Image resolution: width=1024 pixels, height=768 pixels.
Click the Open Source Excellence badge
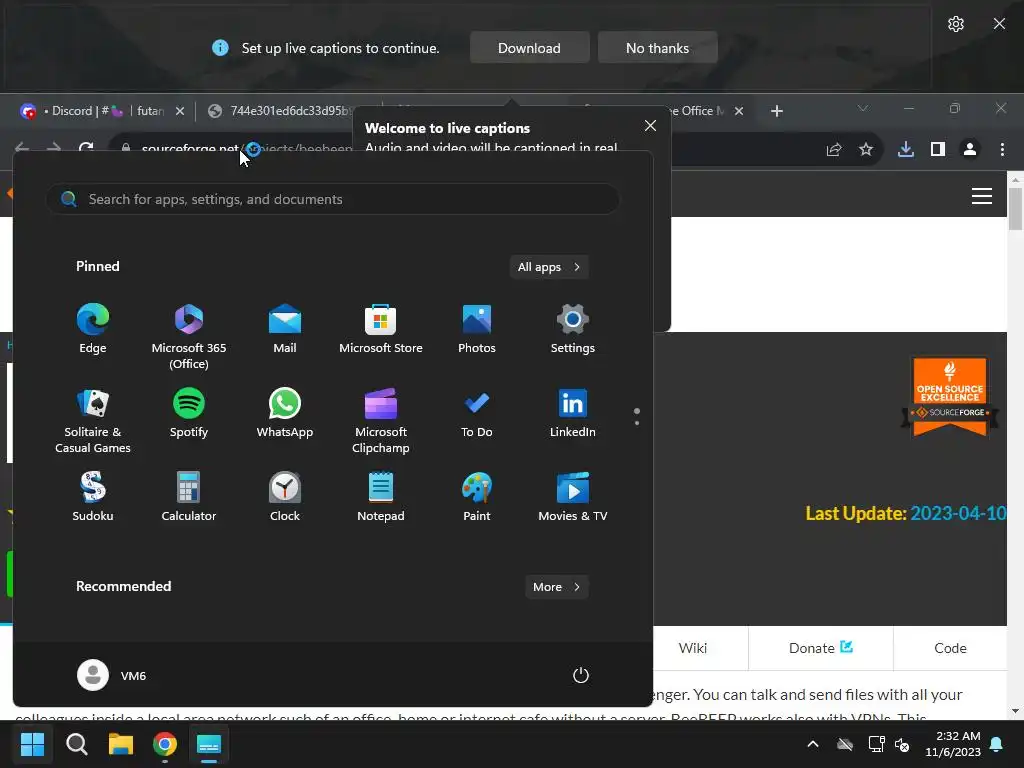click(x=950, y=396)
